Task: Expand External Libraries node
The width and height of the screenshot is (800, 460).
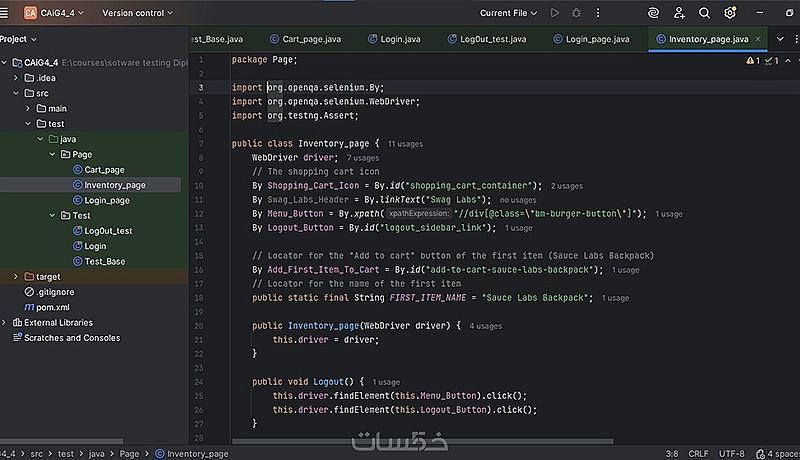Action: pos(5,323)
